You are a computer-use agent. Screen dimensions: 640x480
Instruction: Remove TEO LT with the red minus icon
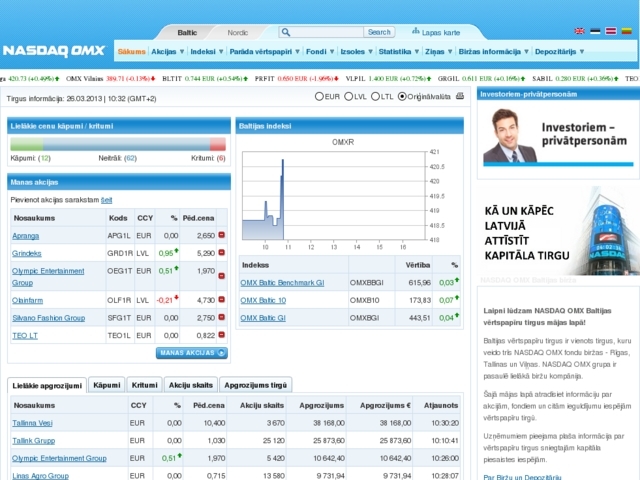pos(222,335)
